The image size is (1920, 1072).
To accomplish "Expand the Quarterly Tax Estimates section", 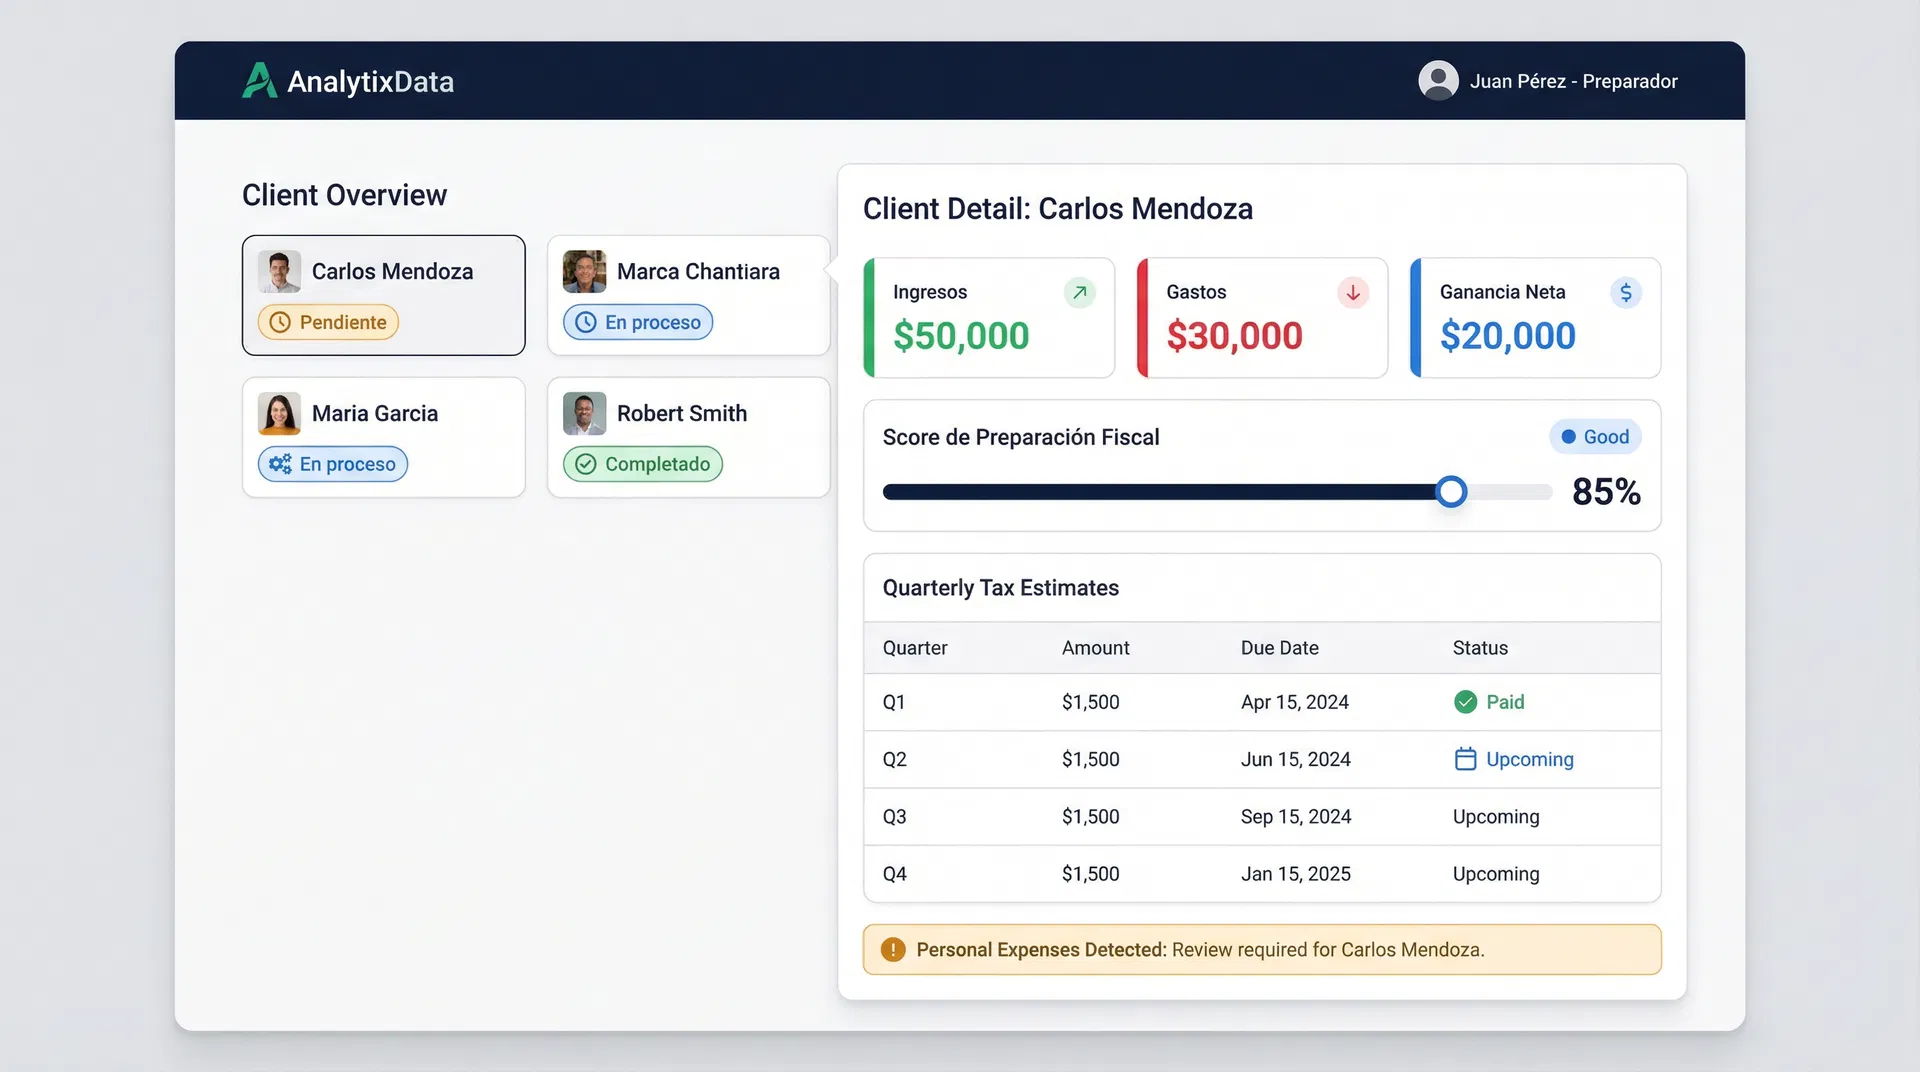I will click(1000, 588).
